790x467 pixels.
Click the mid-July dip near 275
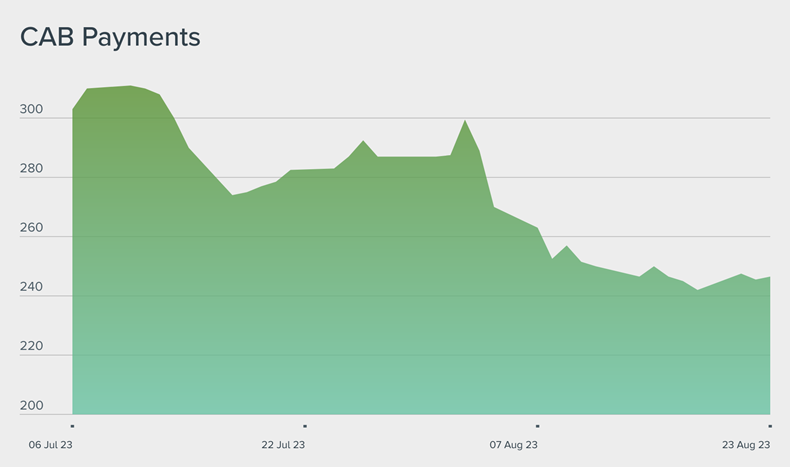(232, 194)
